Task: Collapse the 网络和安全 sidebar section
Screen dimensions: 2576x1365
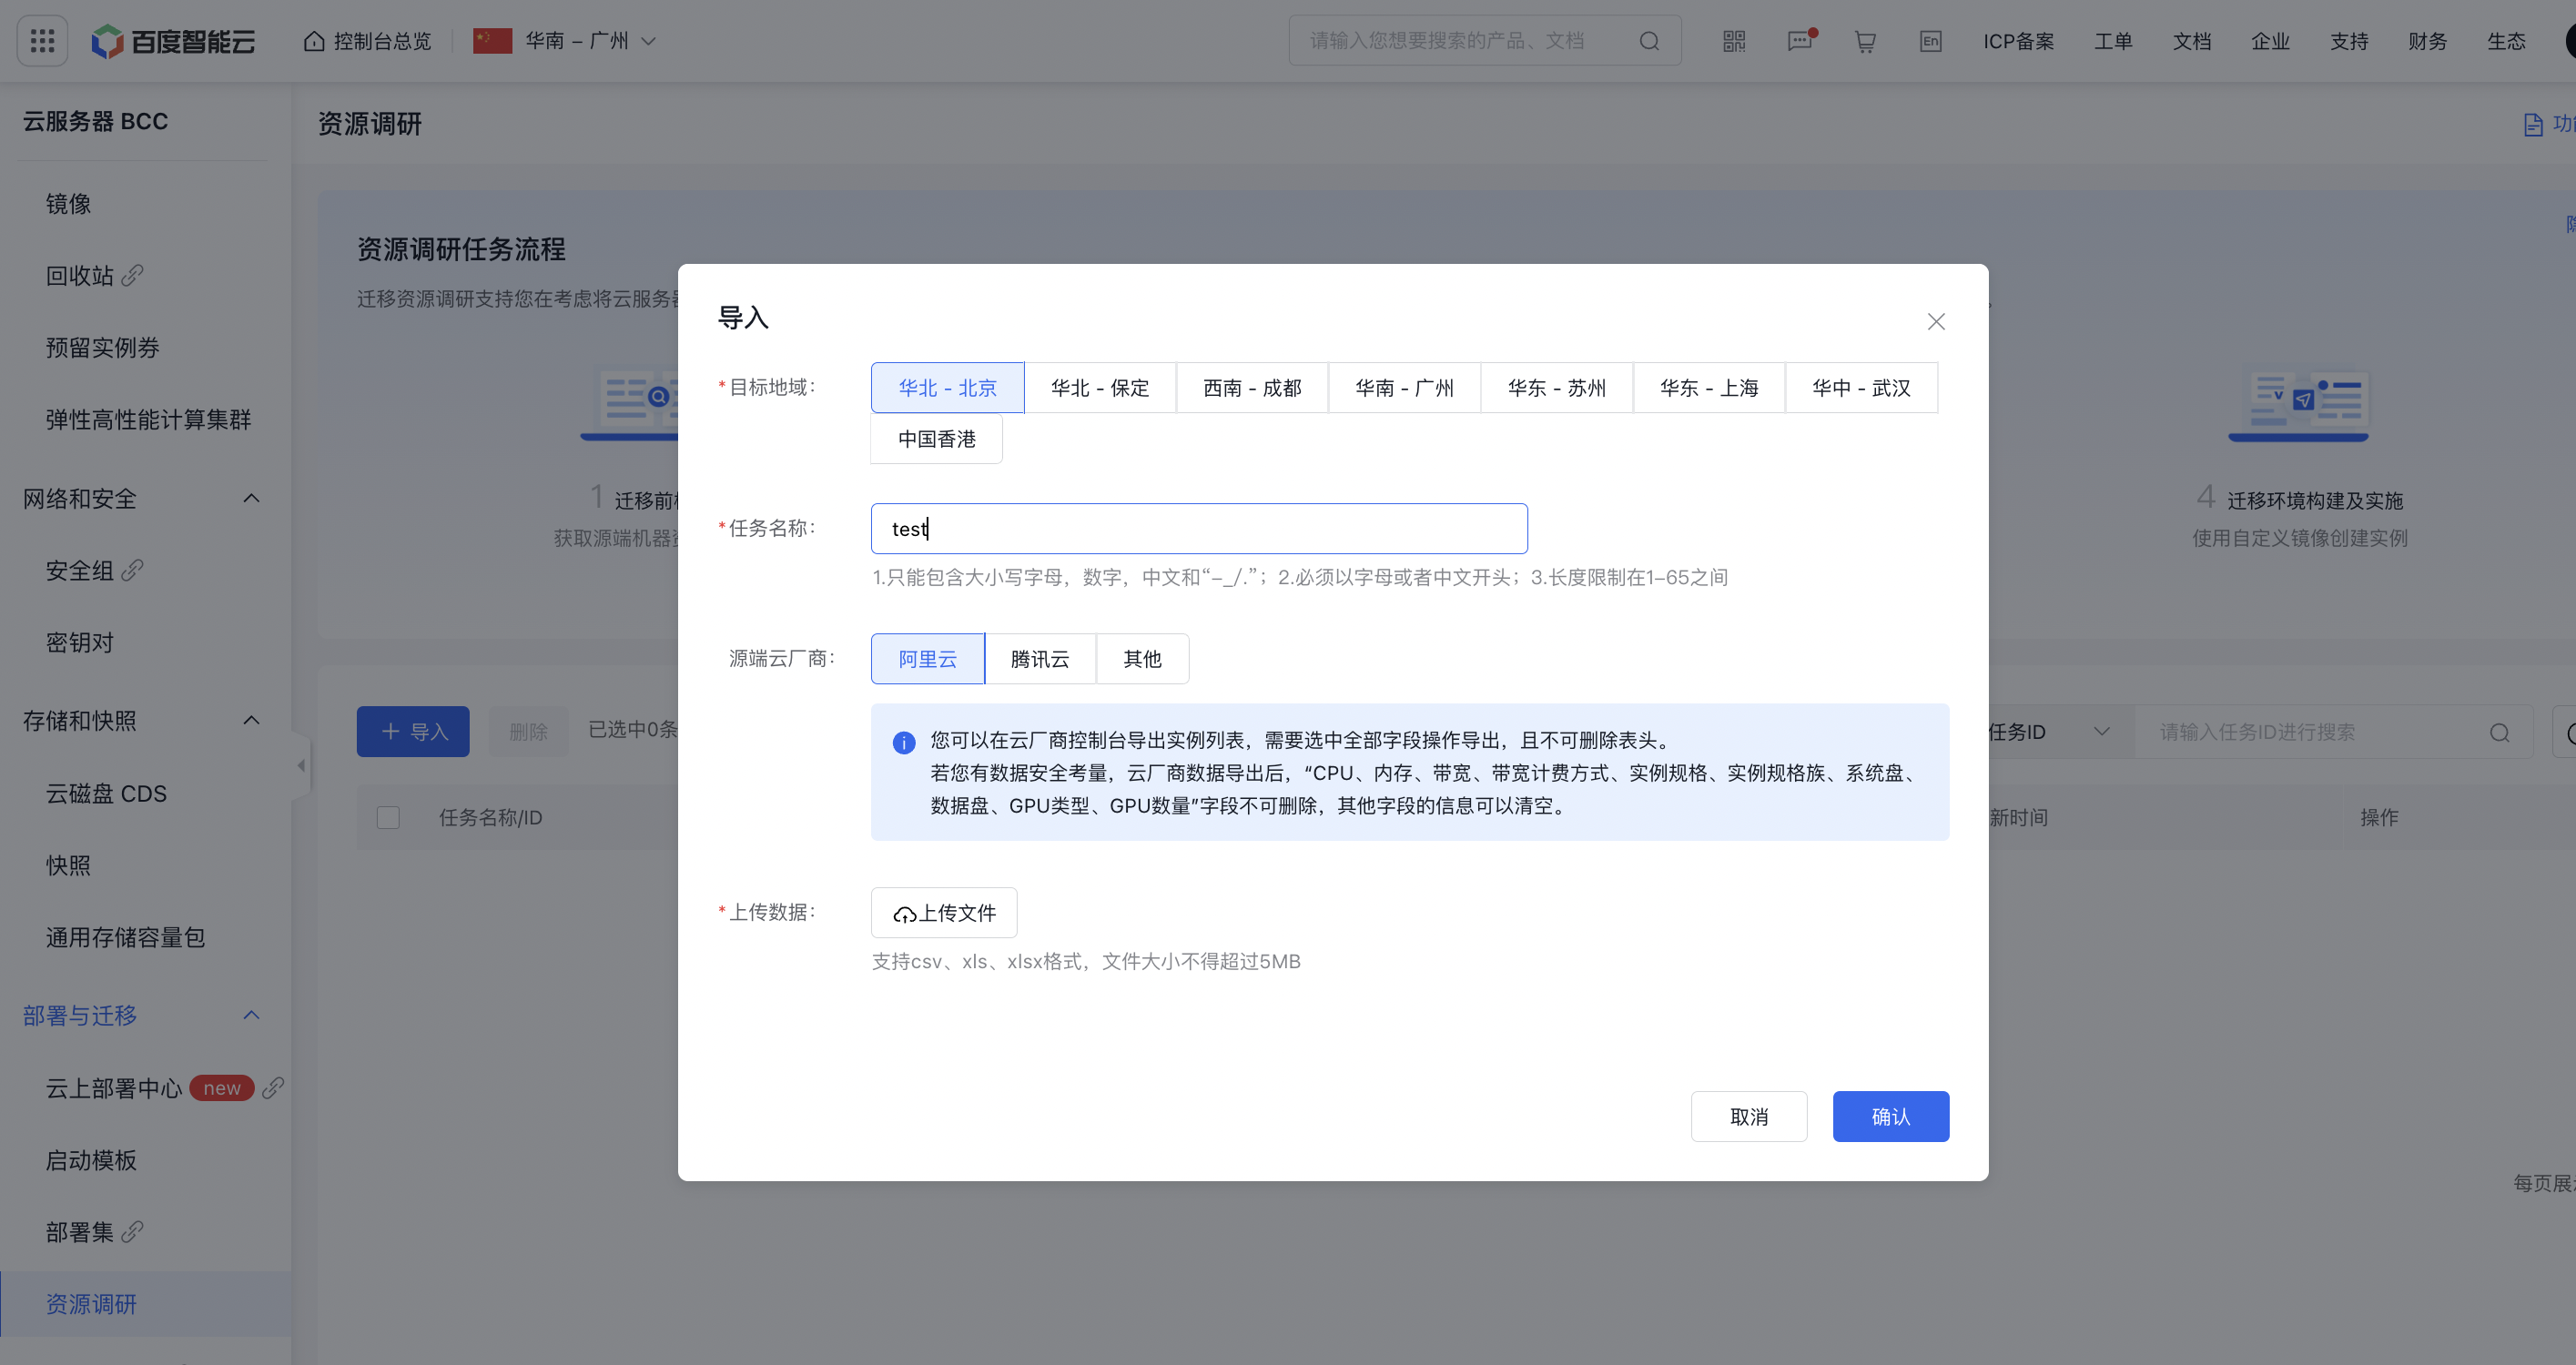Action: pos(251,498)
